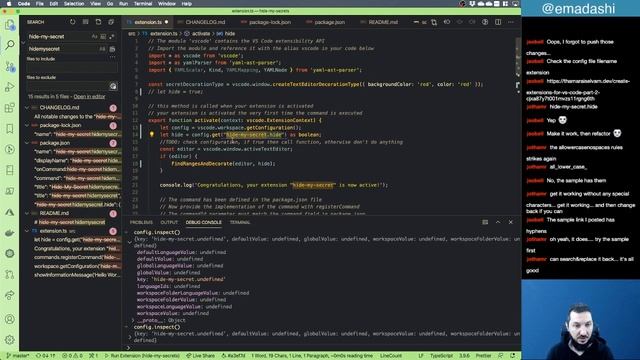Toggle Match Whole Word in search box
This screenshot has height=360, width=640.
[x=103, y=36]
